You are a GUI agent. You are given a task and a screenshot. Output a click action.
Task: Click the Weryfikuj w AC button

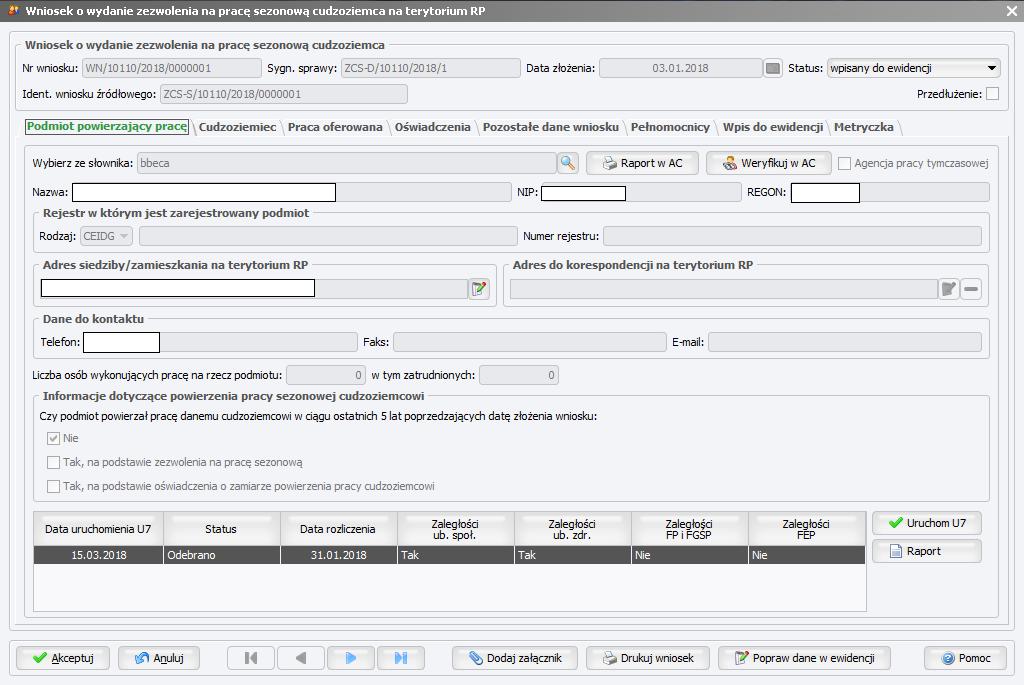769,163
